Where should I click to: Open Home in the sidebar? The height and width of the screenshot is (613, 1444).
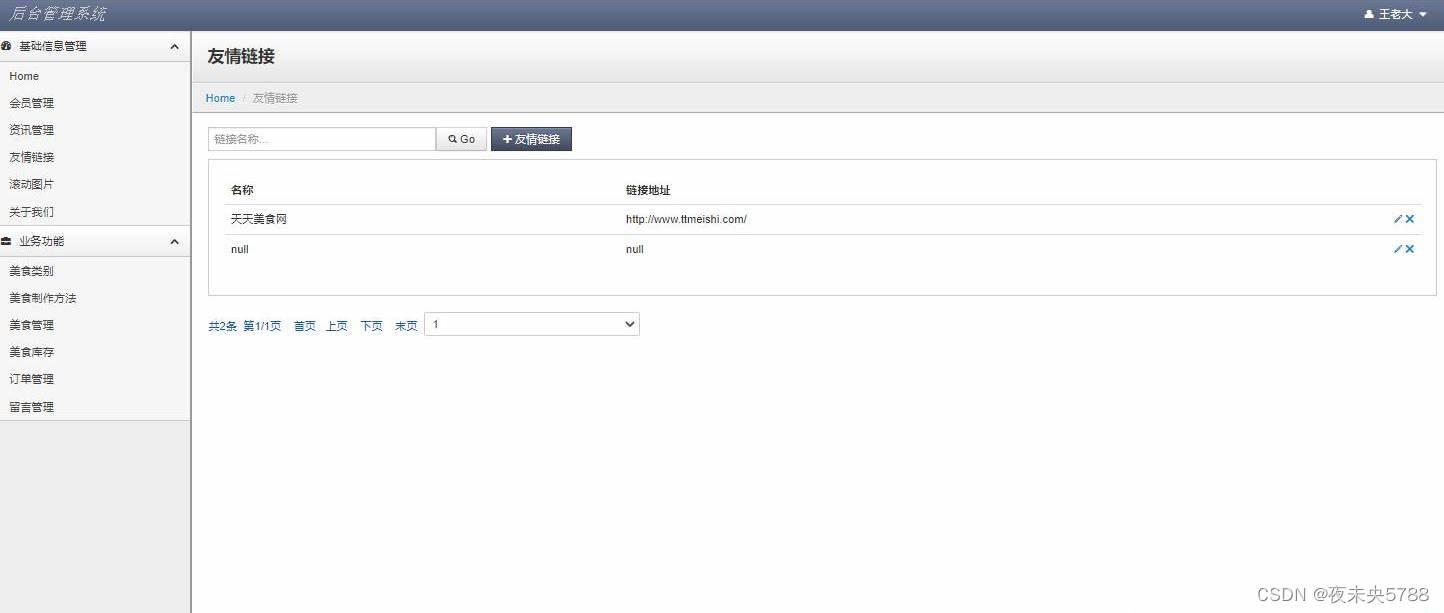[24, 76]
